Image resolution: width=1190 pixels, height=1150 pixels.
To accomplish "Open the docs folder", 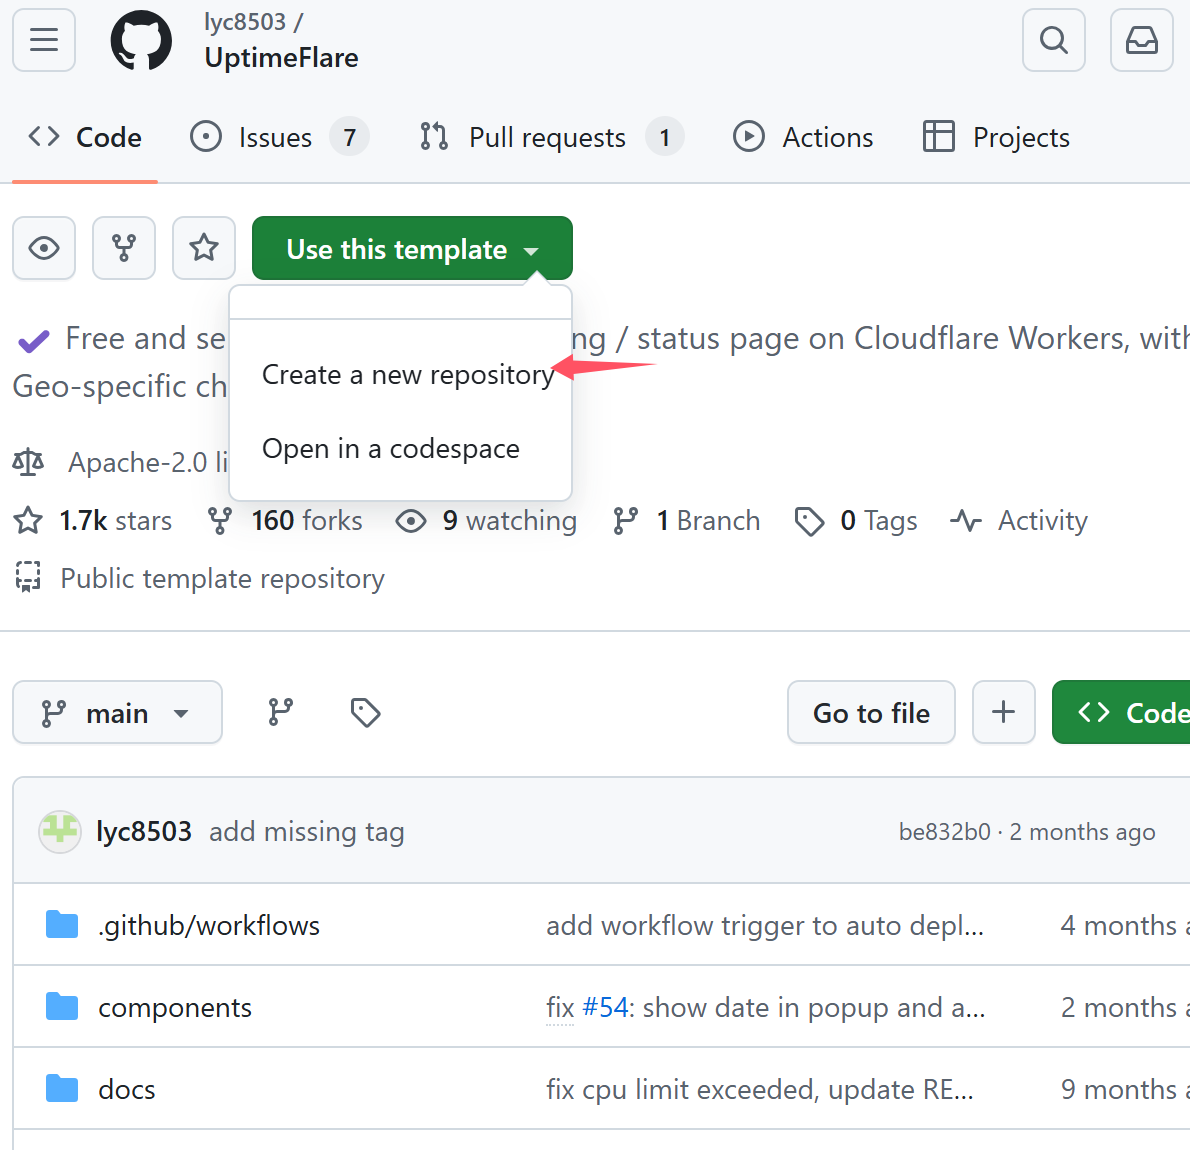I will [x=127, y=1089].
